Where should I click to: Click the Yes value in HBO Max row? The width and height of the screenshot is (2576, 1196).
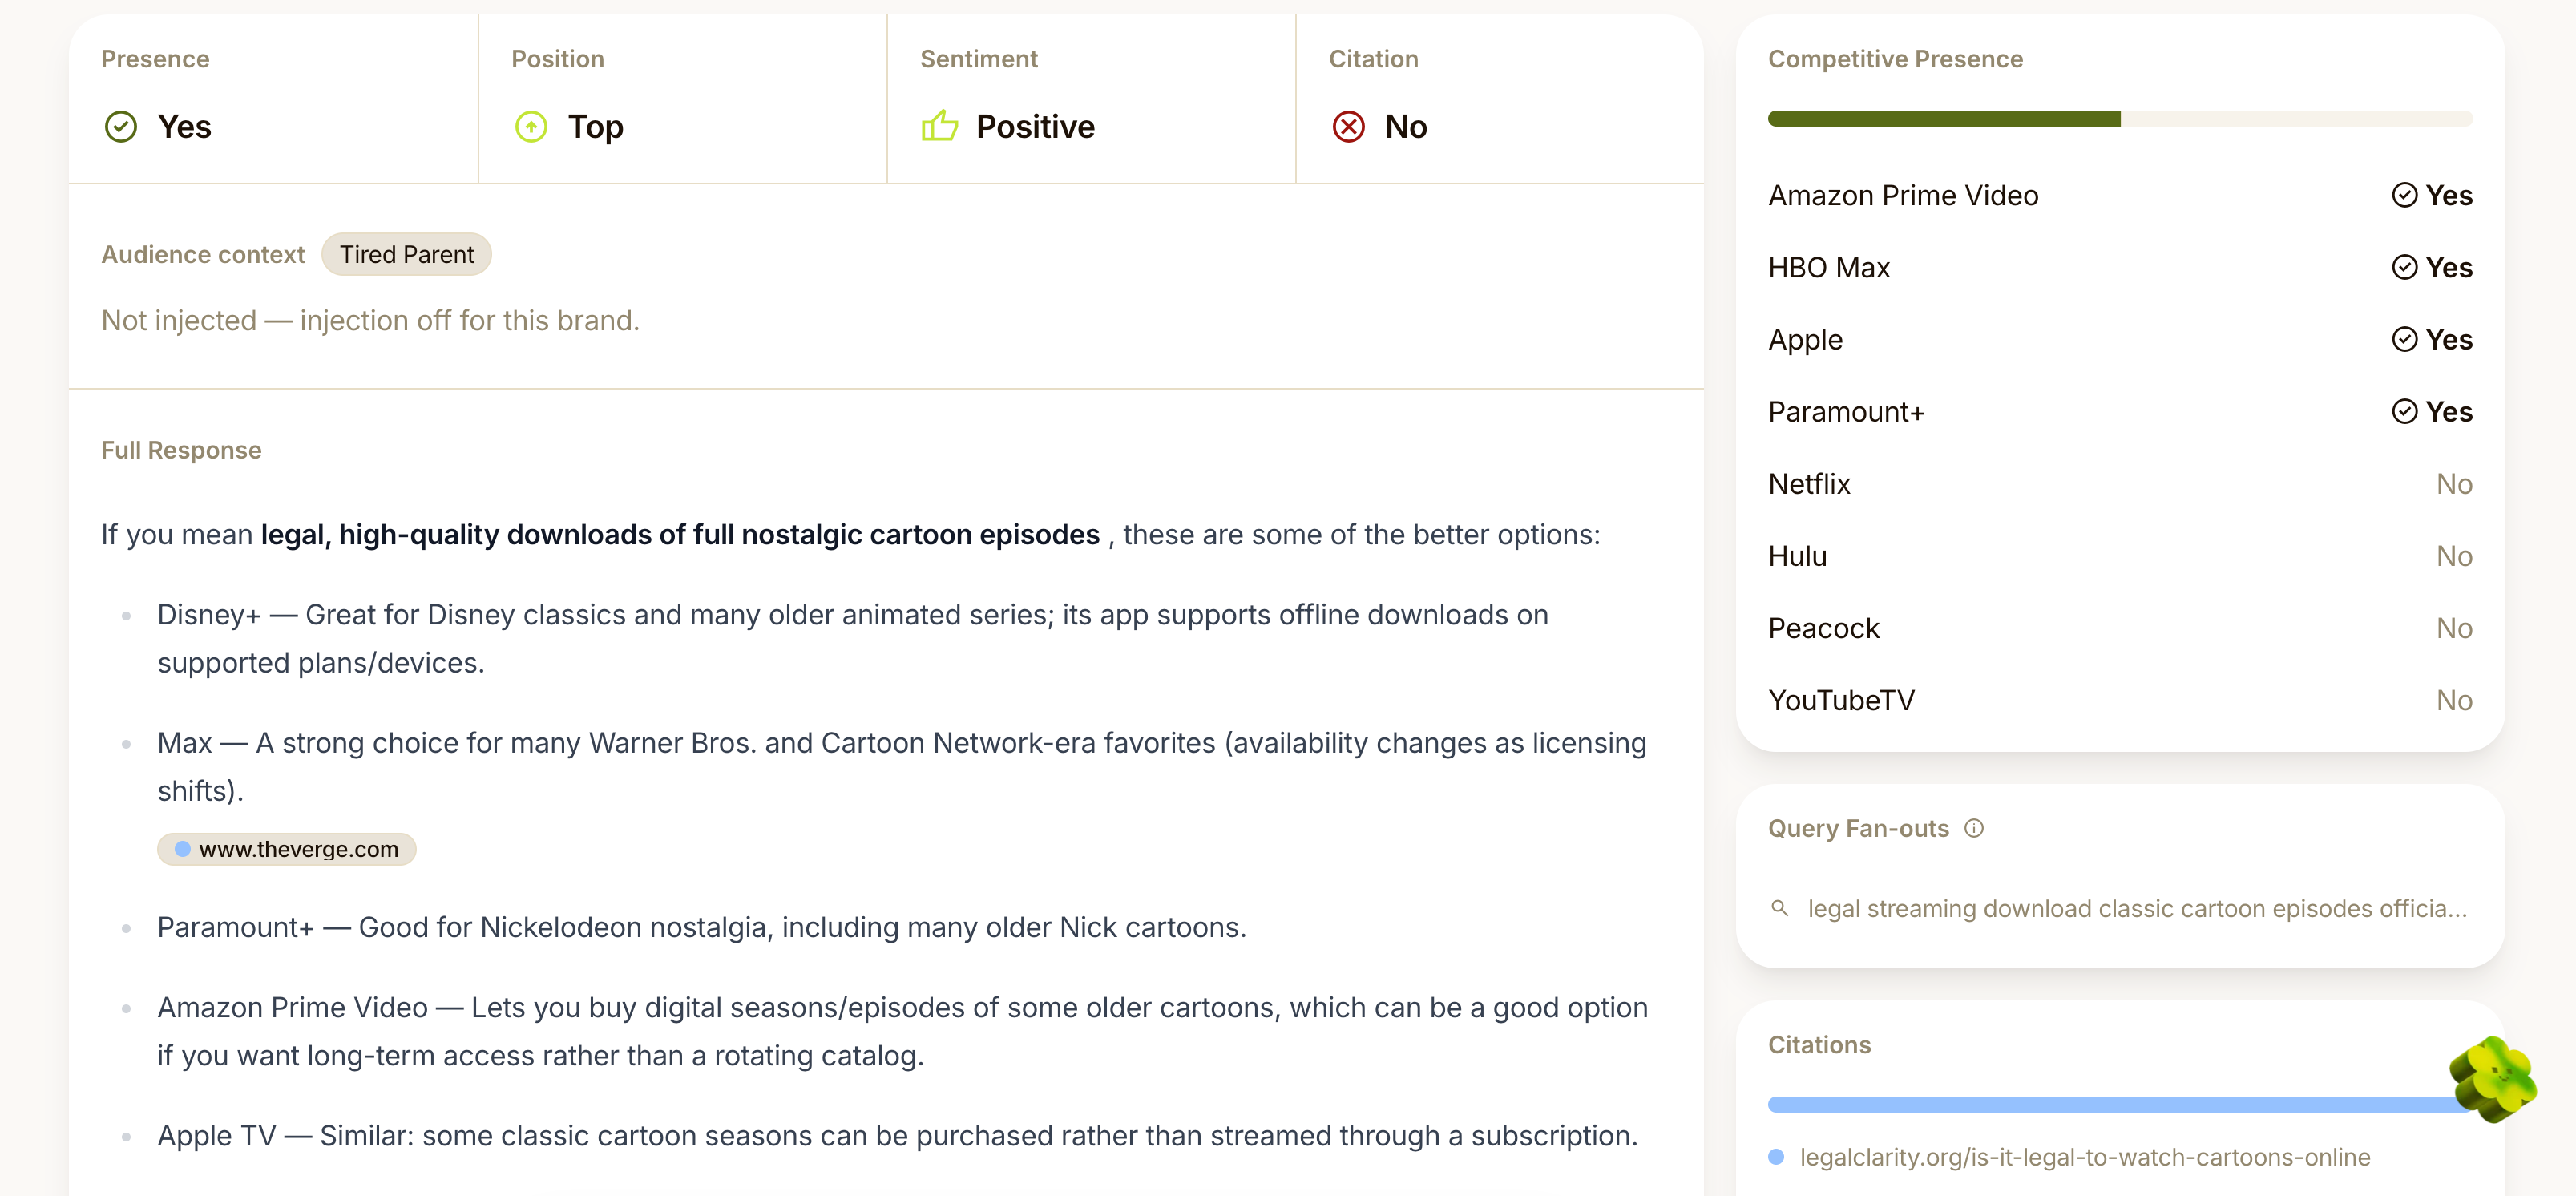point(2448,267)
